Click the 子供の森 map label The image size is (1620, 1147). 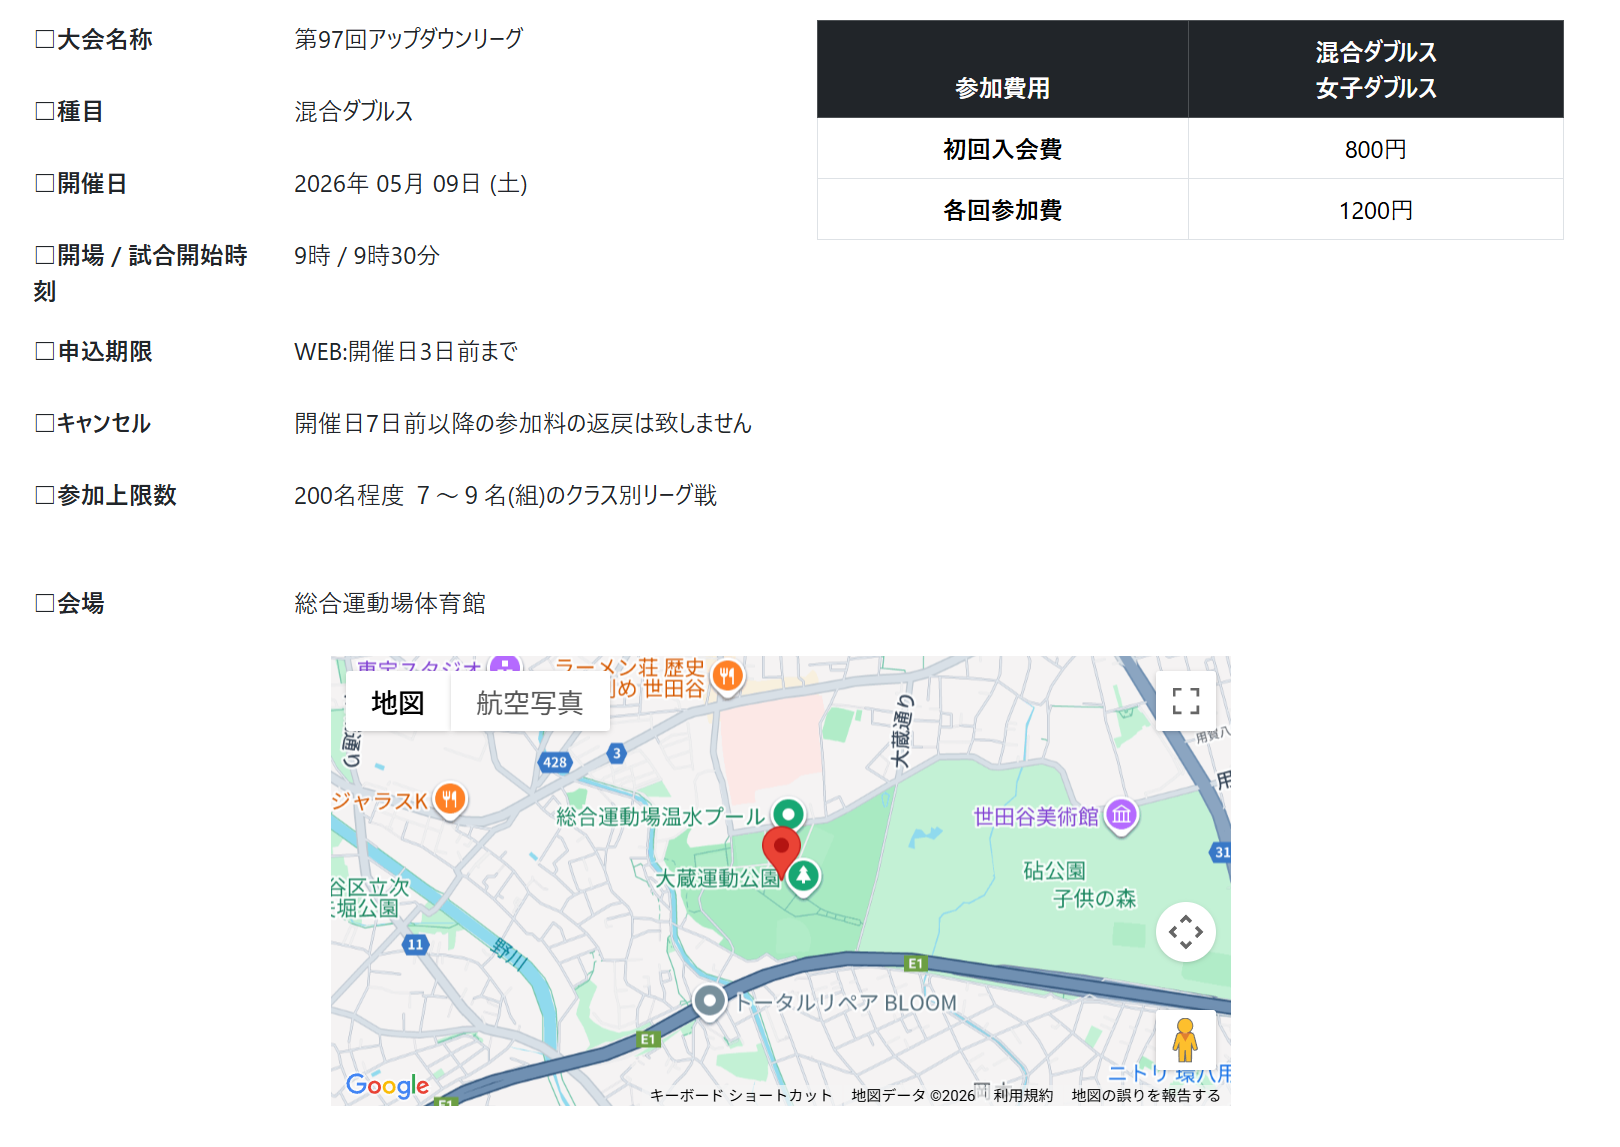point(1094,899)
